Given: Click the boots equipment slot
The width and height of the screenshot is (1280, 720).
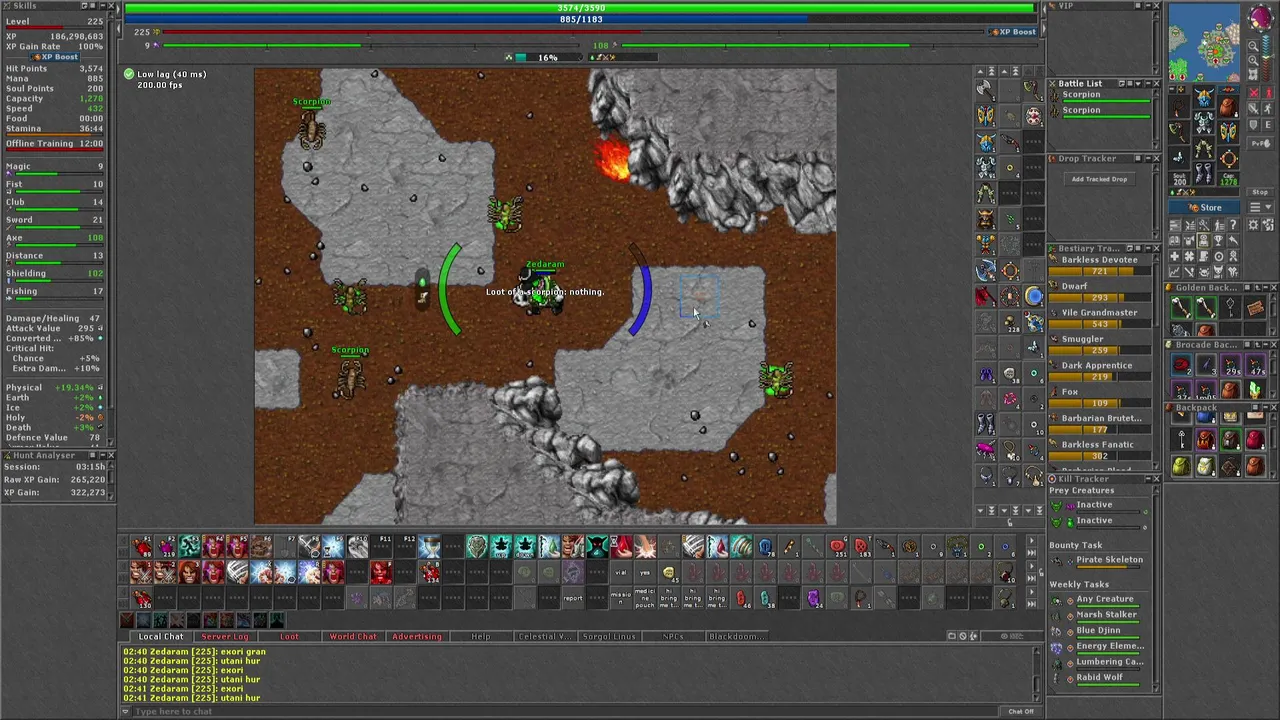Looking at the screenshot, I should click(x=1204, y=173).
